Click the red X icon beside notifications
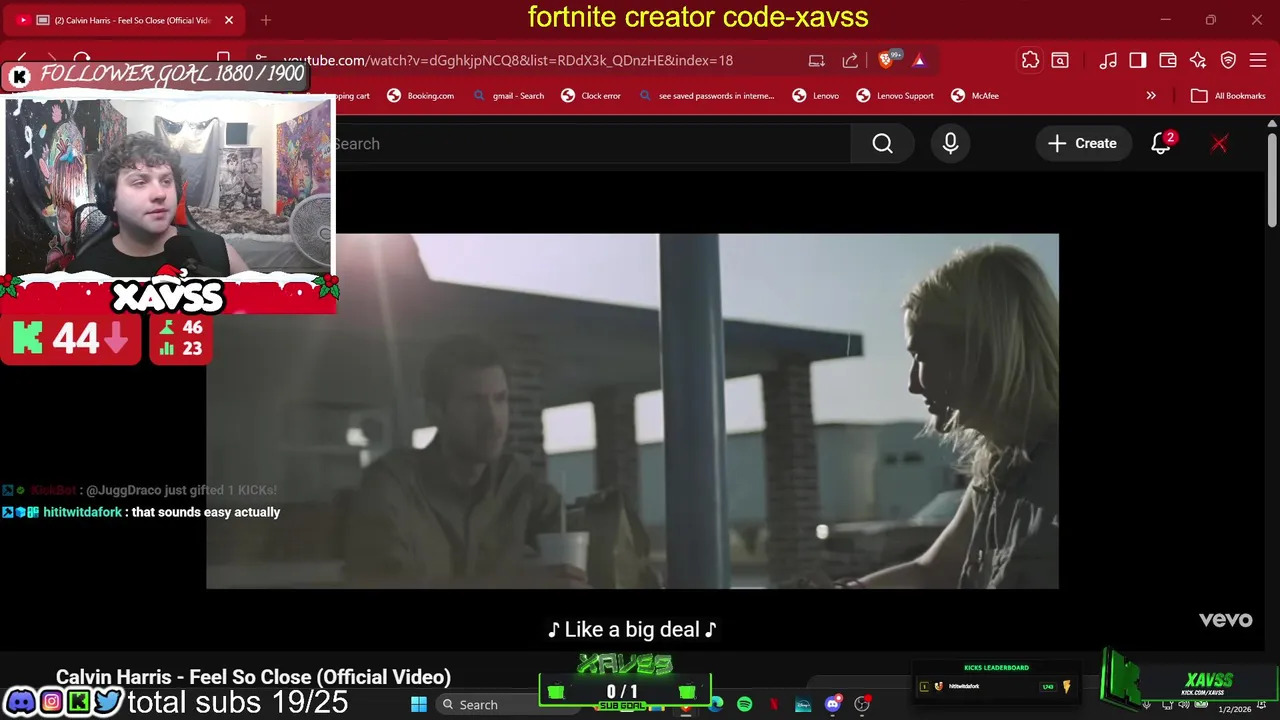This screenshot has height=720, width=1280. 1219,144
